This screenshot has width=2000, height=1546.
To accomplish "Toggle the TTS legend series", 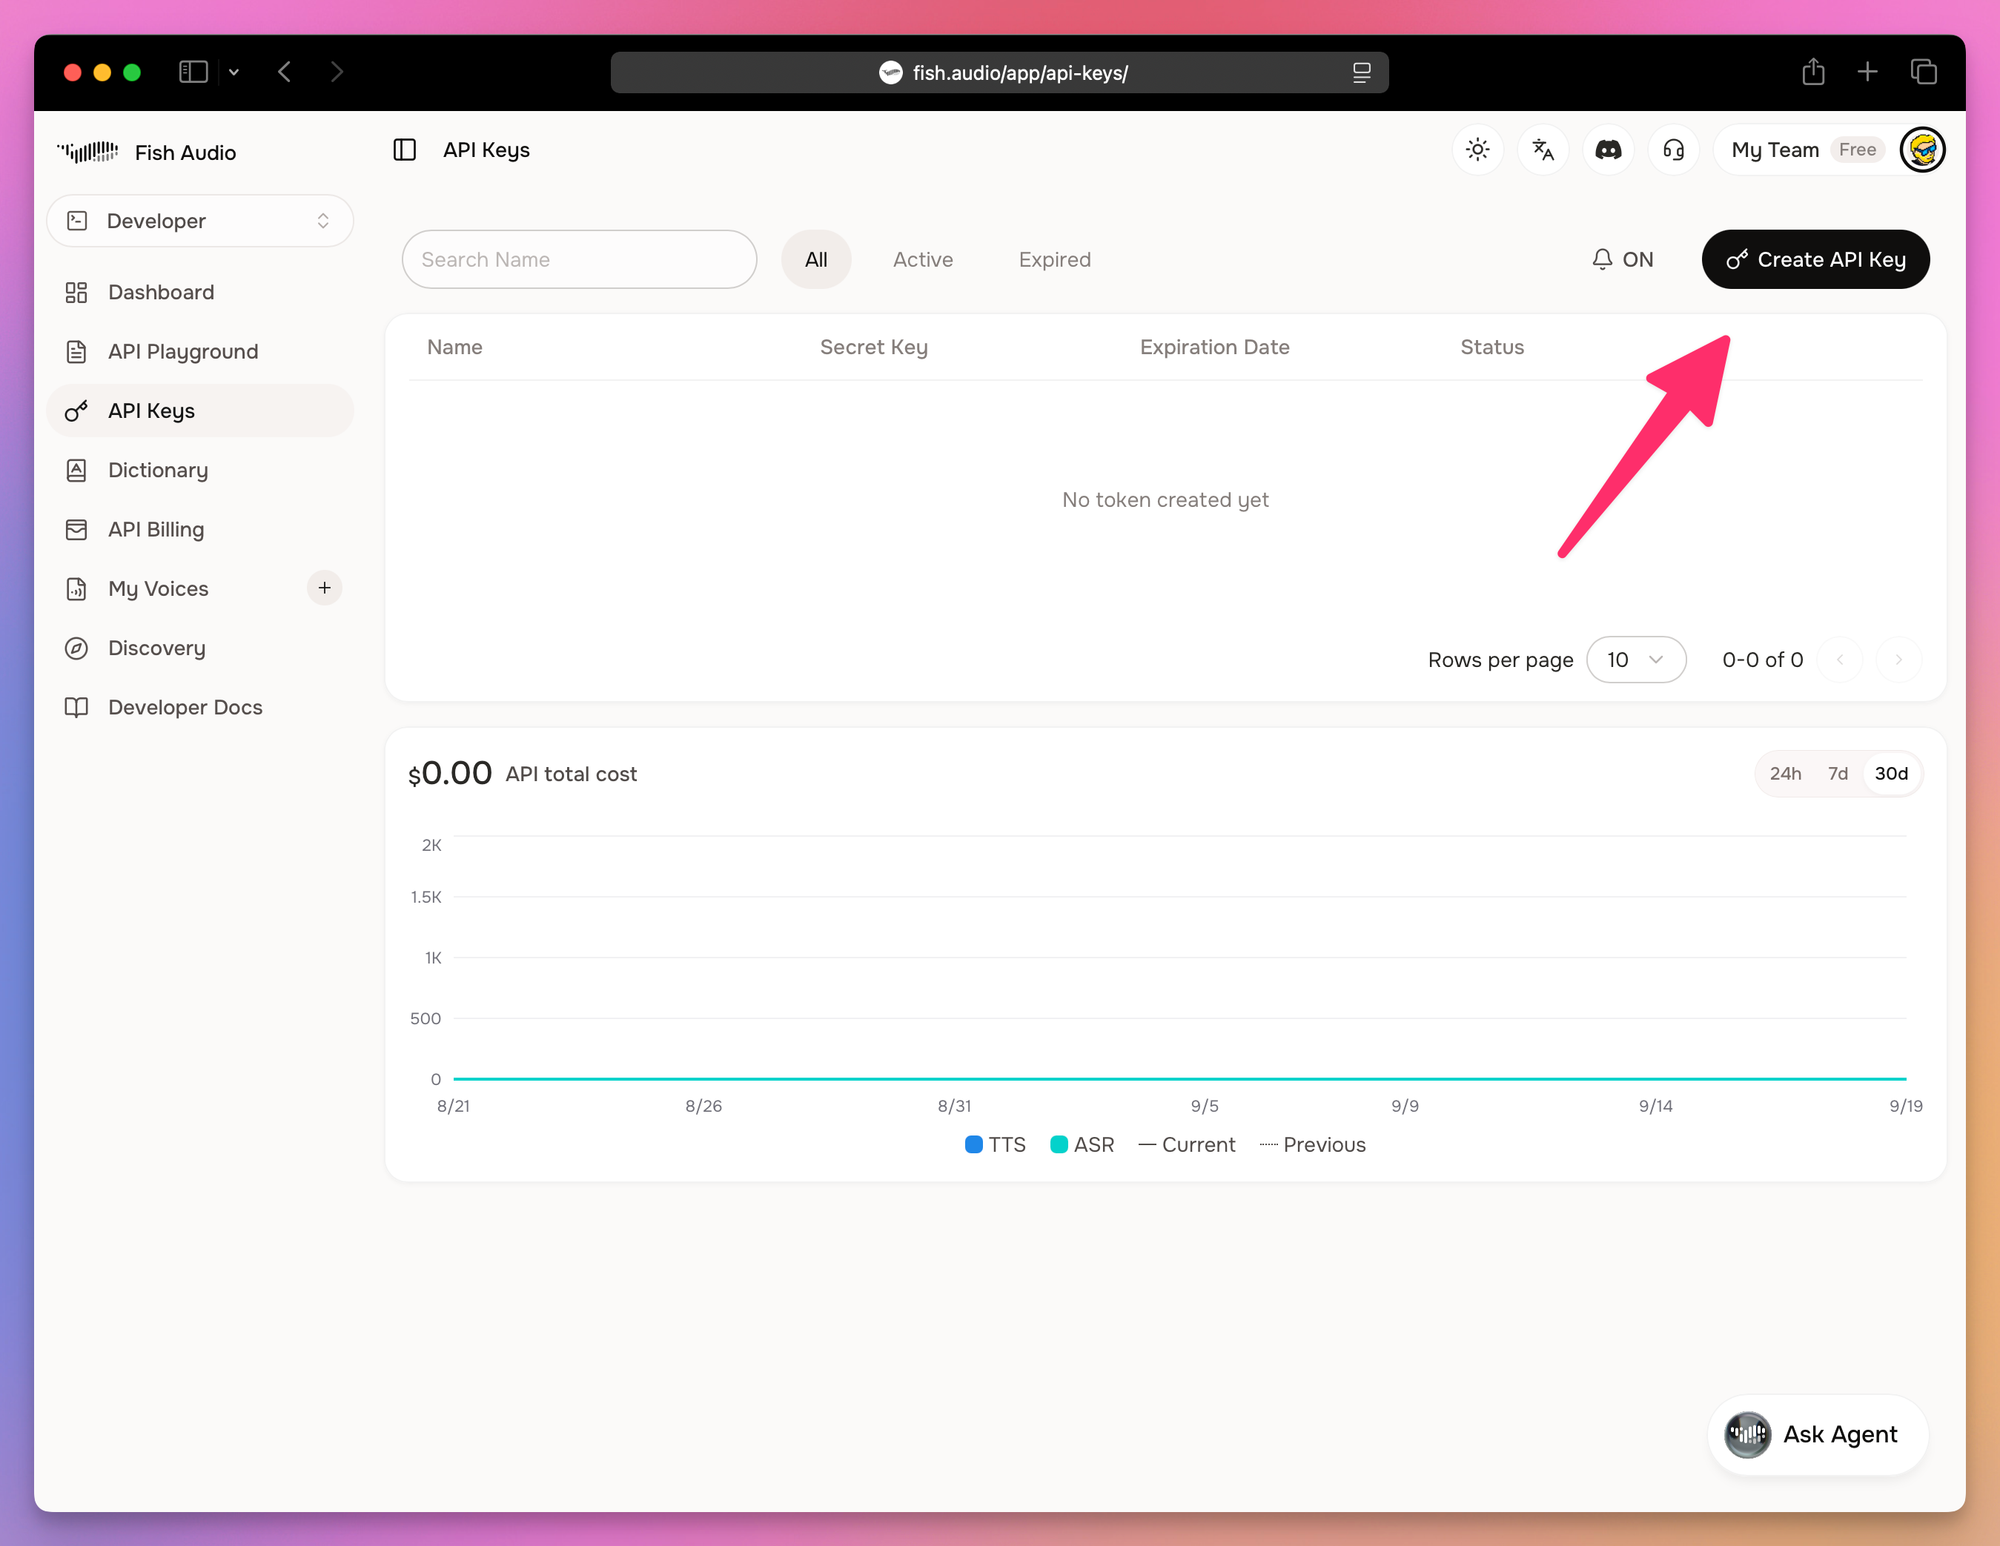I will click(x=995, y=1145).
